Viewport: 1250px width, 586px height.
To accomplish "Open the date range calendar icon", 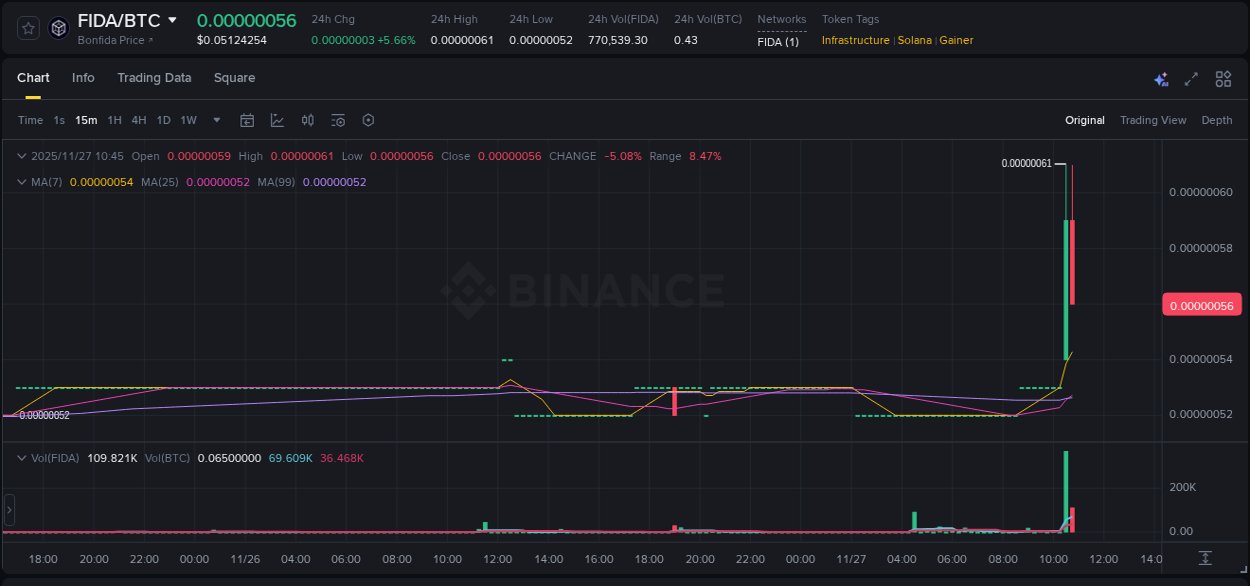I will pos(247,120).
